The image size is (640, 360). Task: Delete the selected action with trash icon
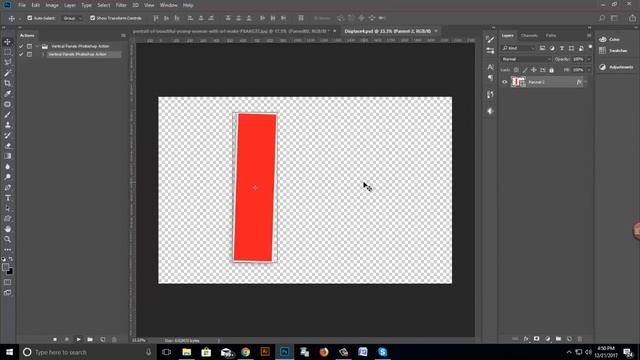[114, 339]
